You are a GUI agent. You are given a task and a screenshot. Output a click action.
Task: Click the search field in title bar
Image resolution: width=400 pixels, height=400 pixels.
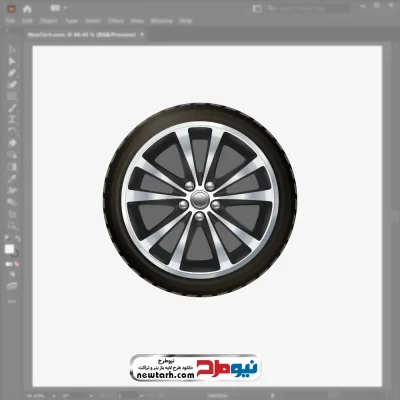308,8
